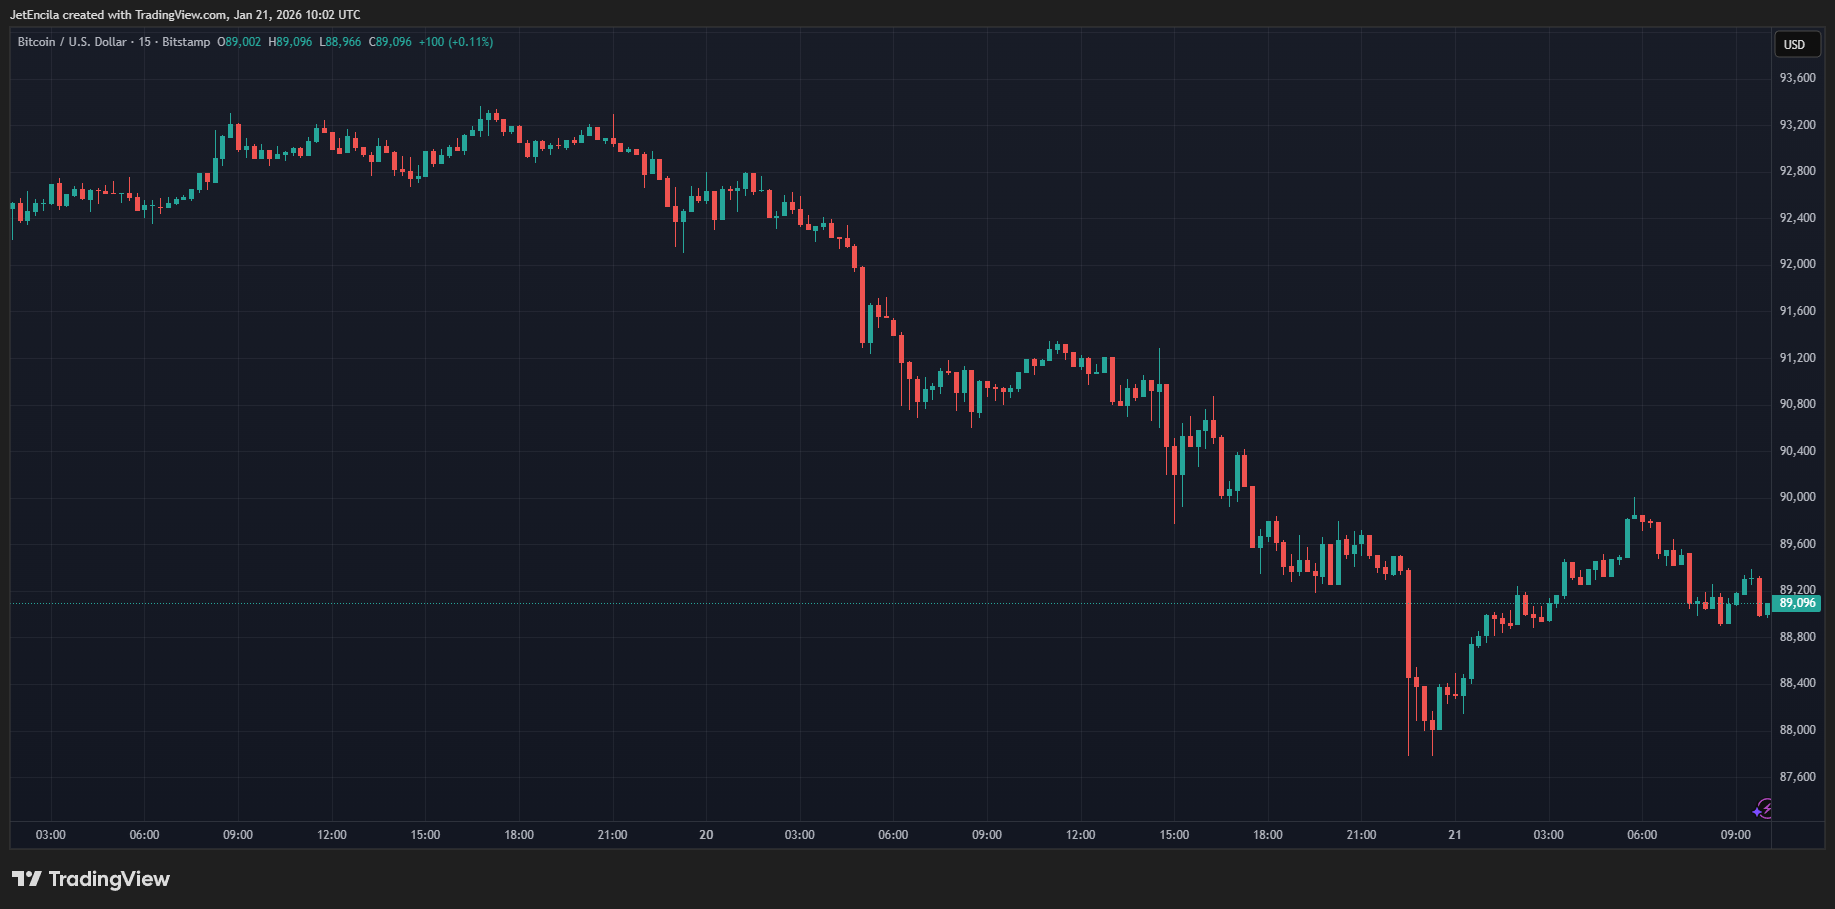Viewport: 1835px width, 909px height.
Task: Open the USD currency selector
Action: 1795,44
